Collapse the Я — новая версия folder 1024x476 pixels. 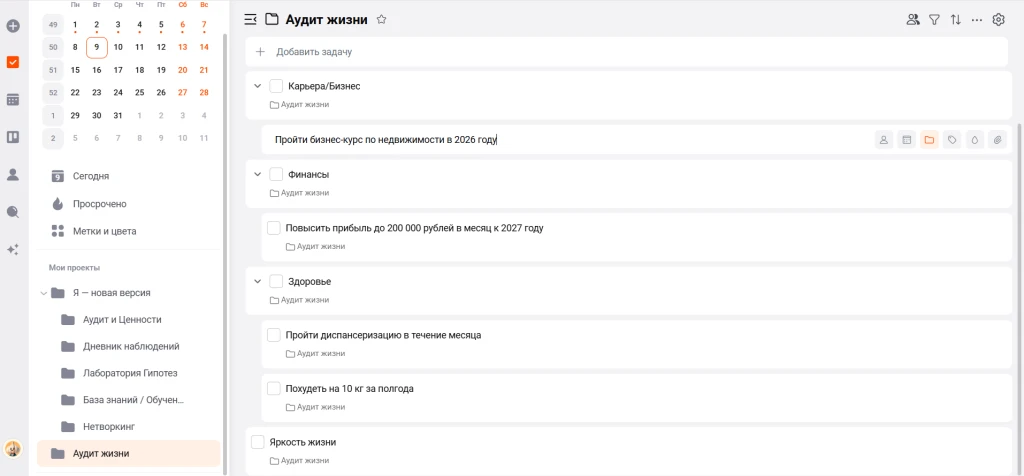tap(43, 293)
